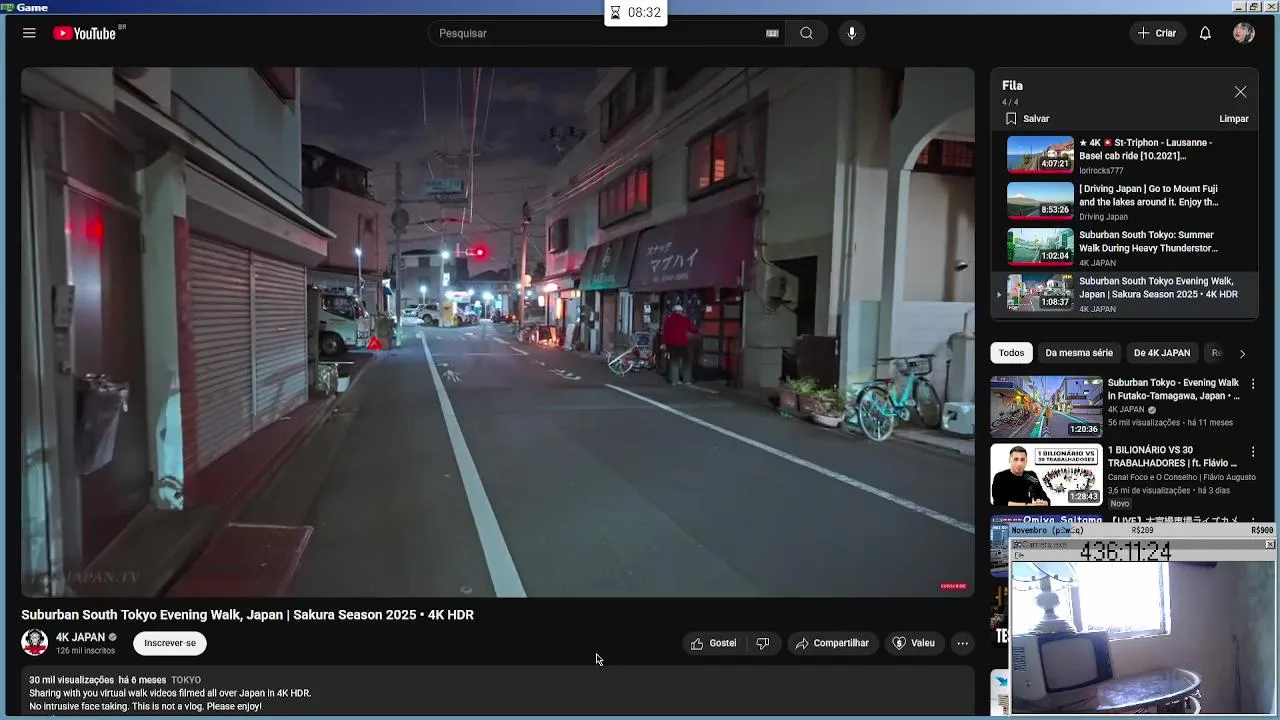Open the notifications bell
Viewport: 1280px width, 720px height.
(1205, 33)
